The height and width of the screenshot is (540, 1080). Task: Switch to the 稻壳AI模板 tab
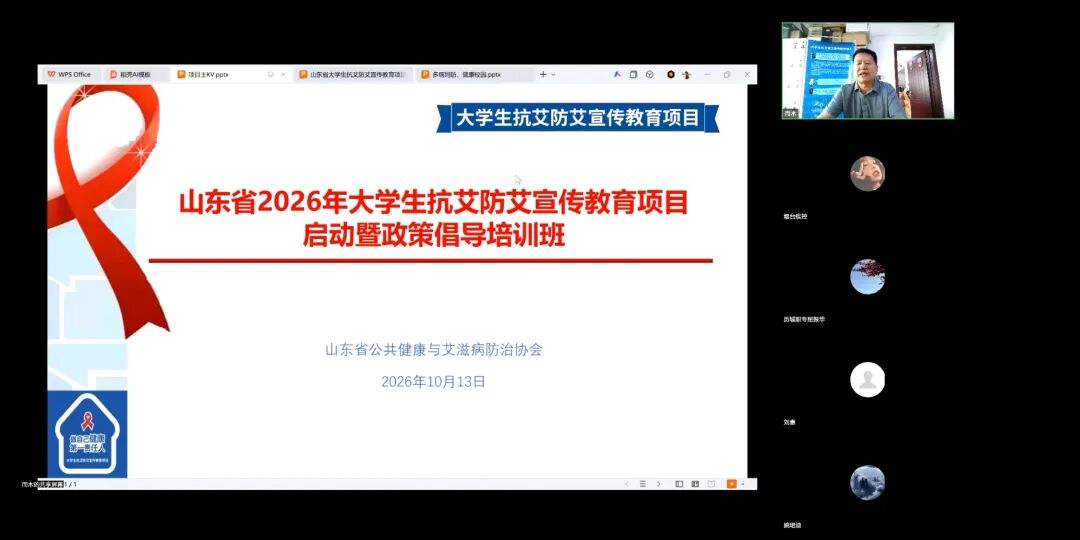point(135,74)
